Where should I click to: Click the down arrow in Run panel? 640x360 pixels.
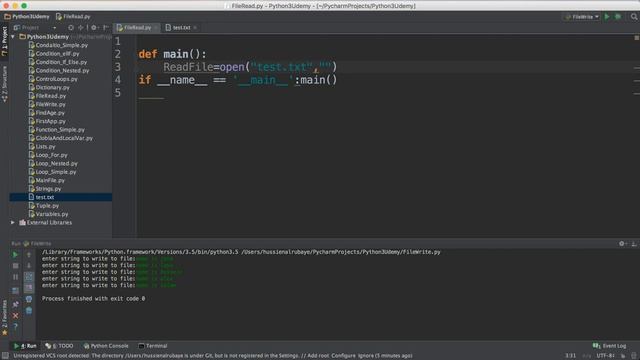click(x=29, y=266)
